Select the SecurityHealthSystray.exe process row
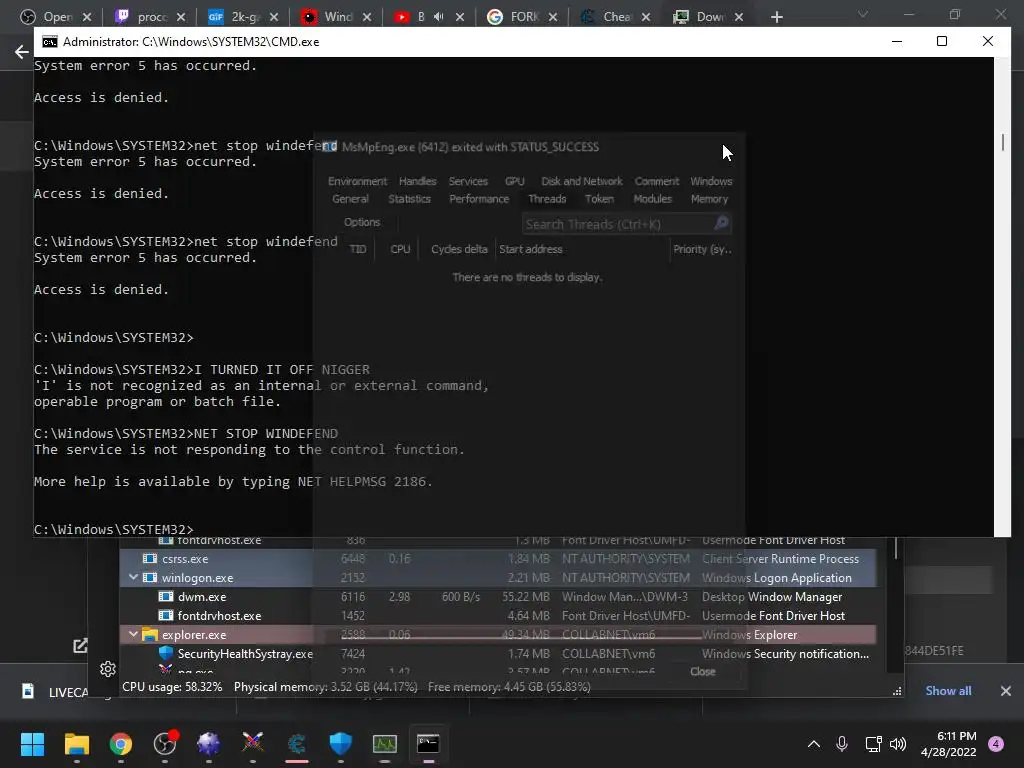Viewport: 1024px width, 768px height. 498,653
